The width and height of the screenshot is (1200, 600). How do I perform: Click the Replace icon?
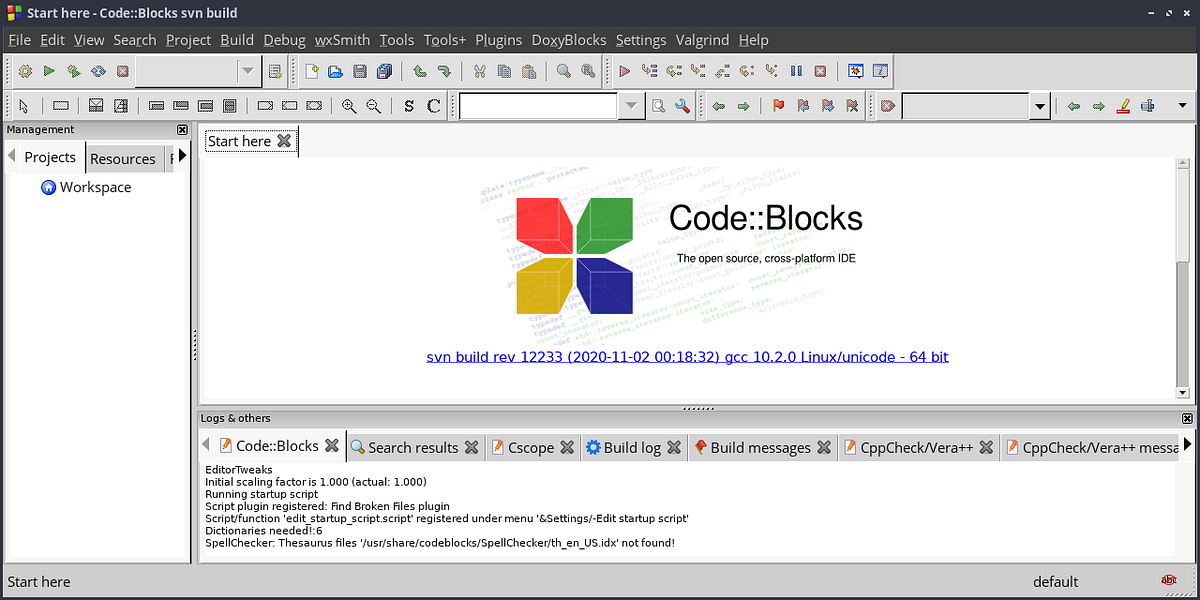(x=589, y=71)
